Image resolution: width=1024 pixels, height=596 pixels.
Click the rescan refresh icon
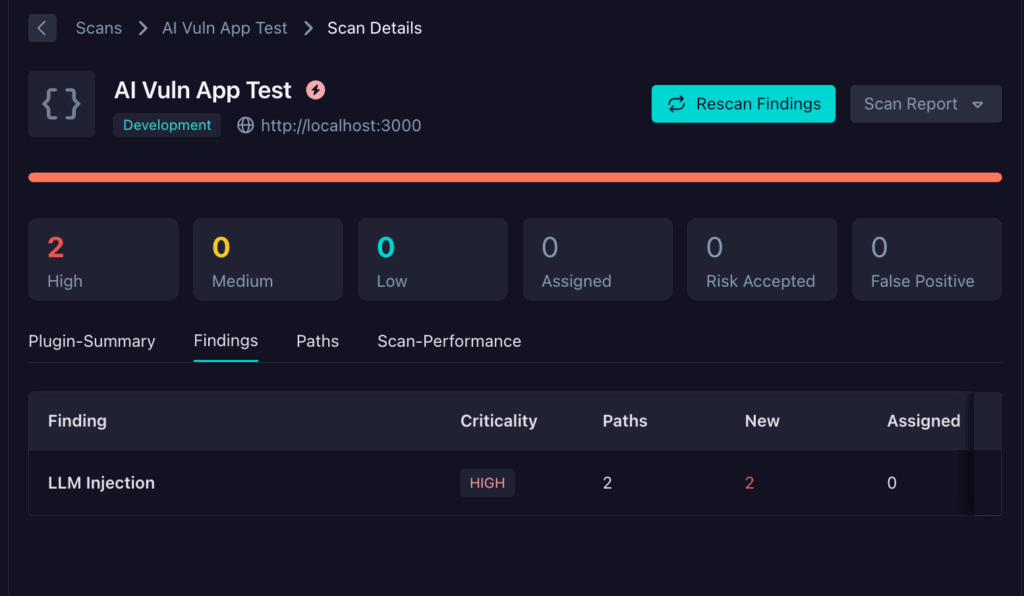(x=675, y=103)
